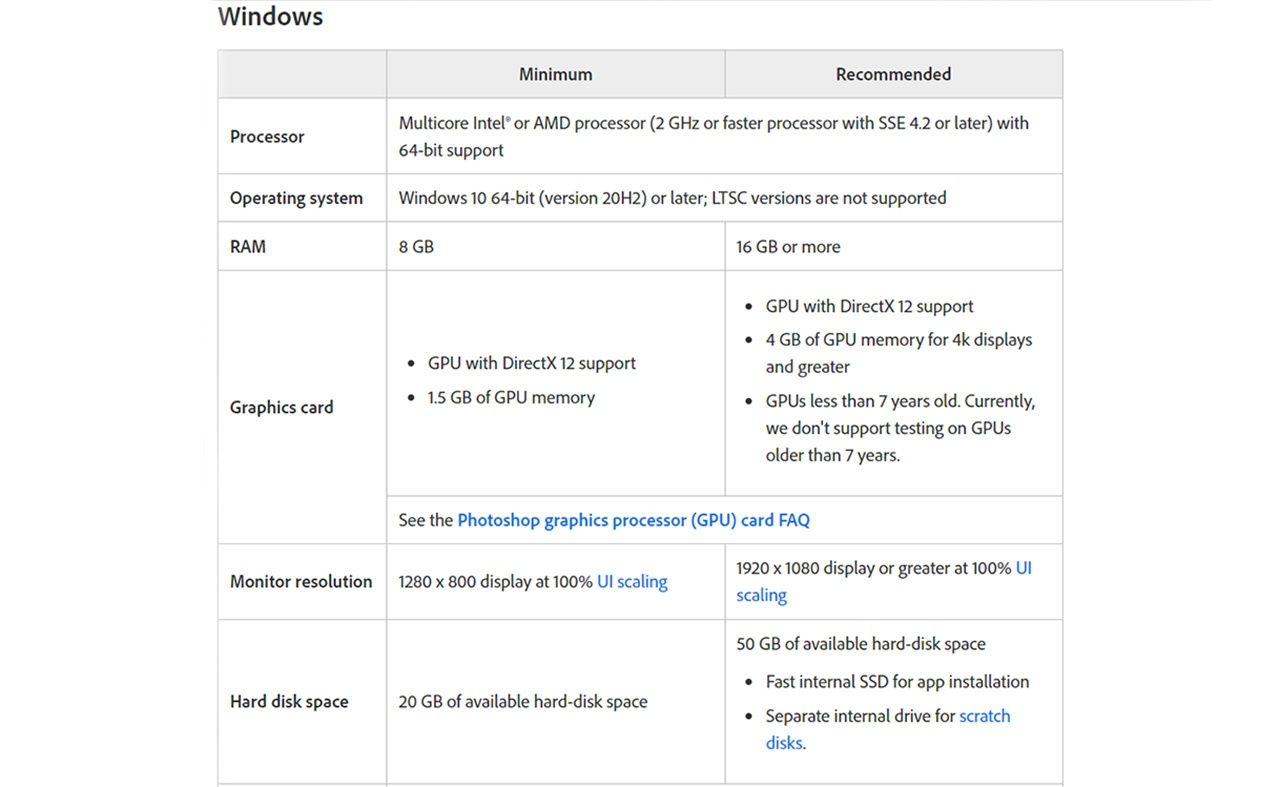Image resolution: width=1280 pixels, height=787 pixels.
Task: Click the Graphics card row label
Action: (281, 407)
